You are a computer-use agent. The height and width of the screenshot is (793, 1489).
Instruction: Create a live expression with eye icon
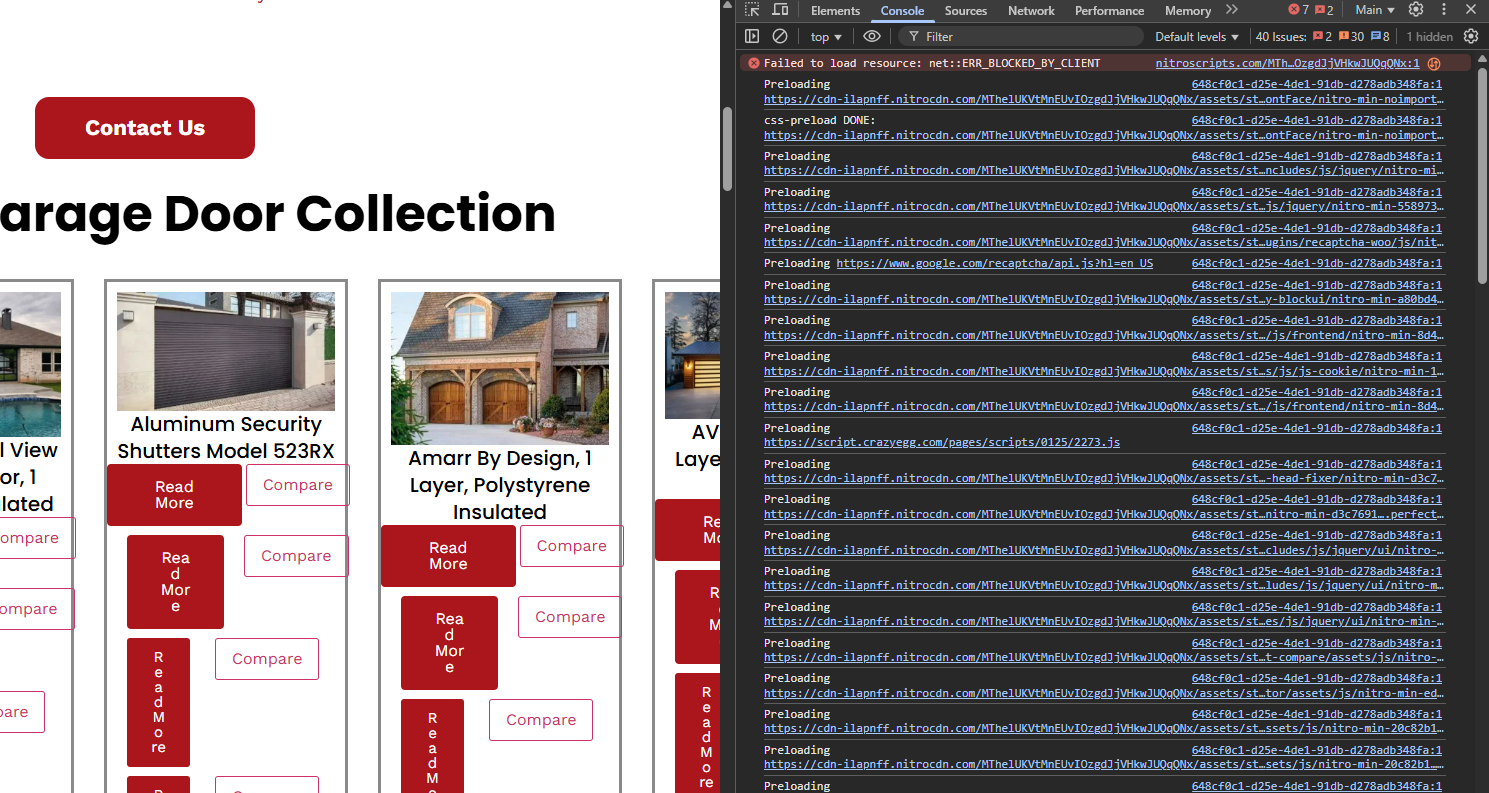[x=872, y=36]
